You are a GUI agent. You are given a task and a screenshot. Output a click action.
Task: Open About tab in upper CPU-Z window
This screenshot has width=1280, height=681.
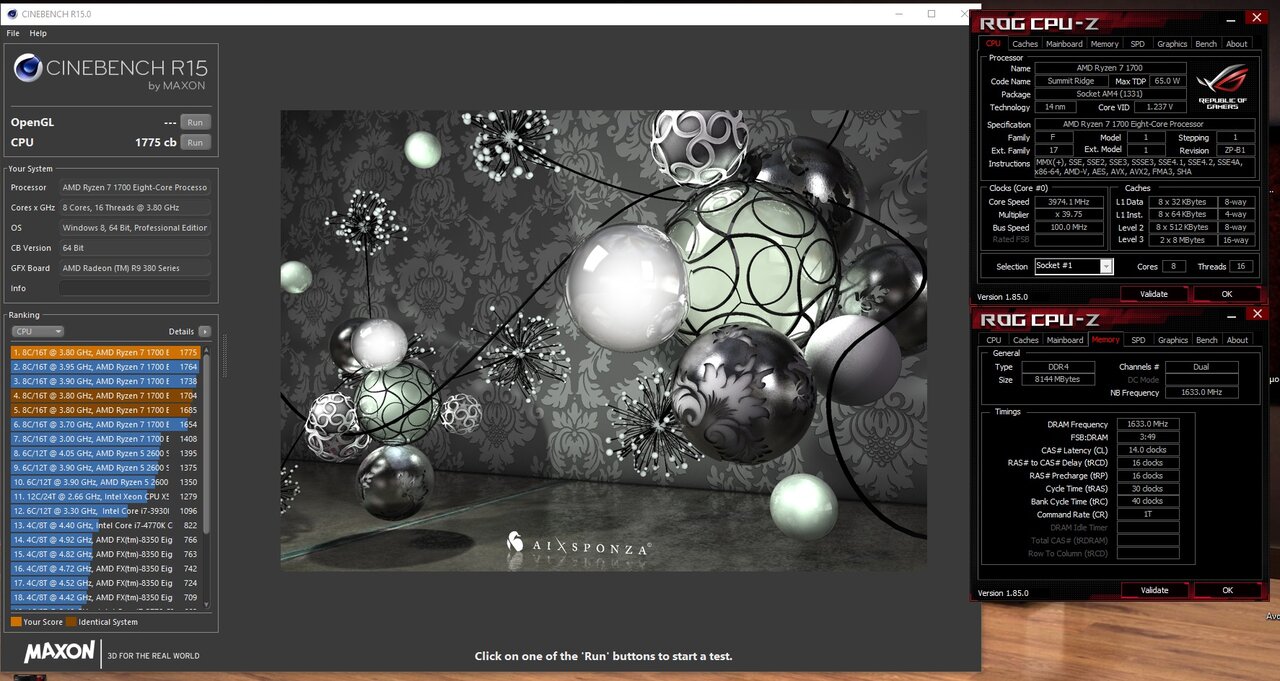click(x=1237, y=44)
